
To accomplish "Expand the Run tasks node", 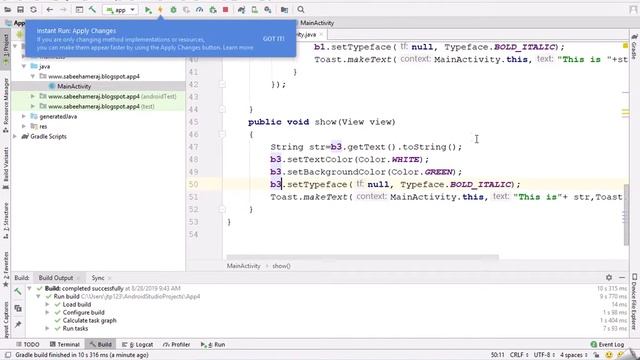I will (47, 328).
